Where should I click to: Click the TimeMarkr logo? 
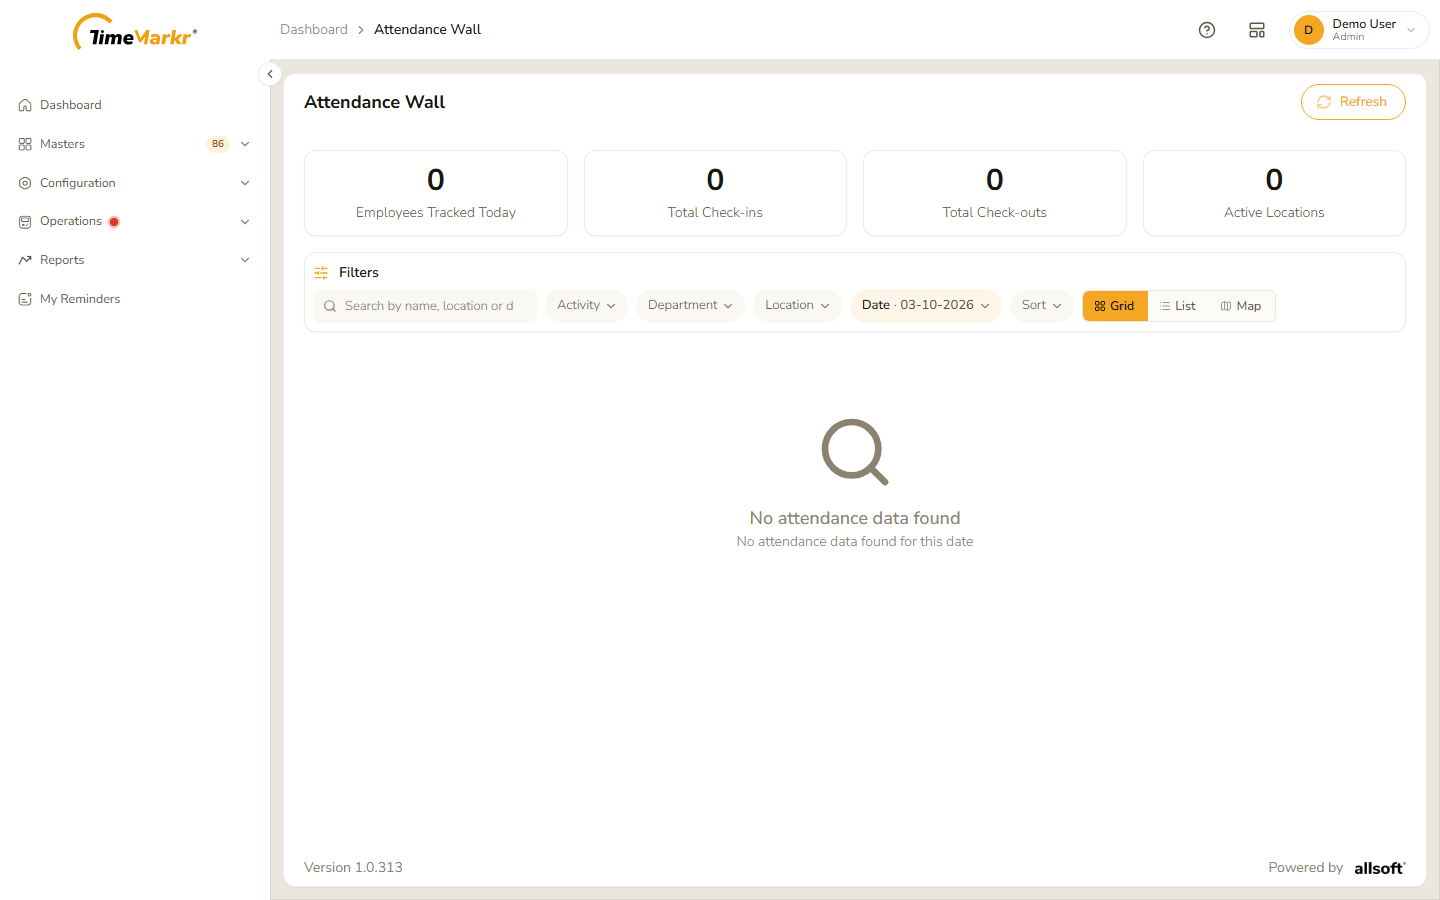135,32
